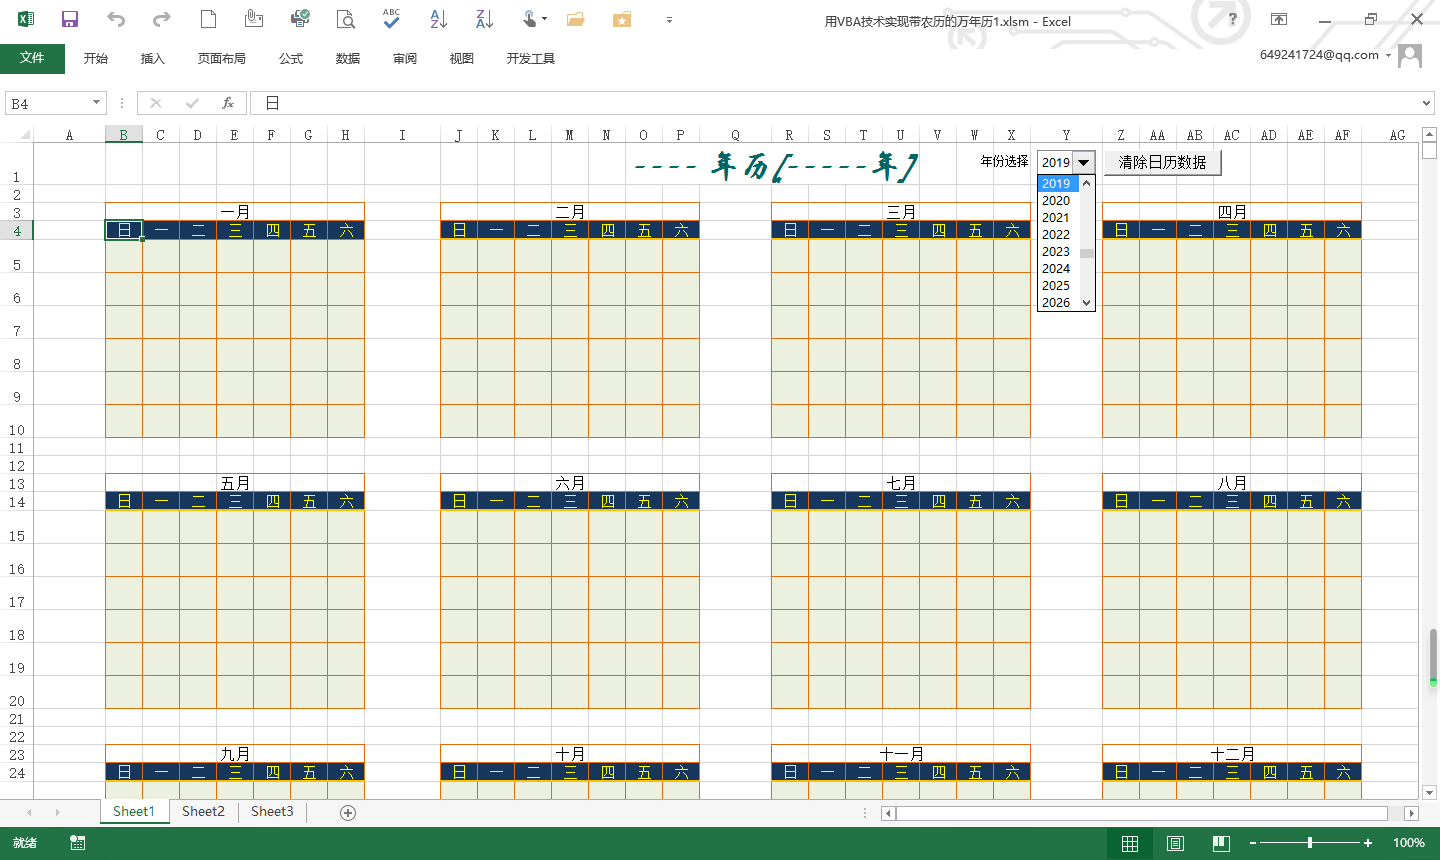
Task: Open print preview magnifier icon
Action: [x=345, y=19]
